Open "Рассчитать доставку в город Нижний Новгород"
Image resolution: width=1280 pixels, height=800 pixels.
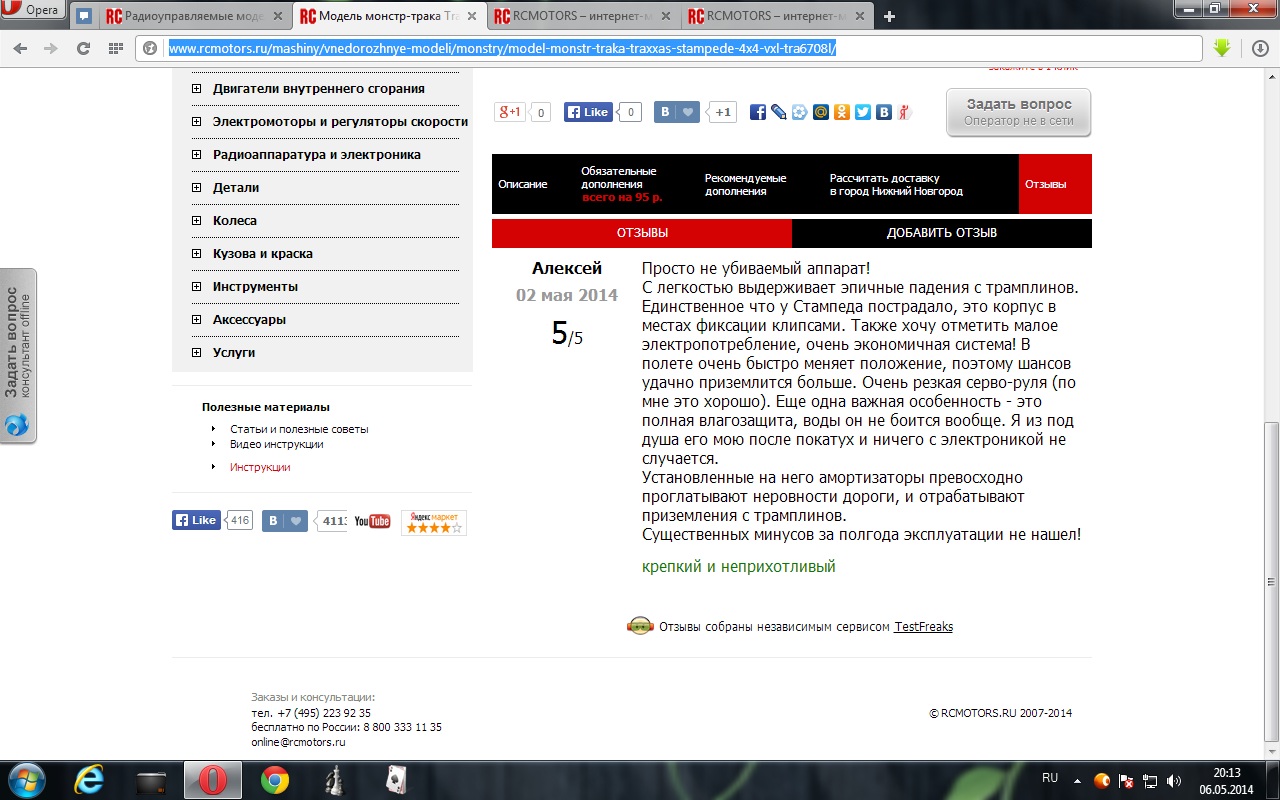coord(896,184)
